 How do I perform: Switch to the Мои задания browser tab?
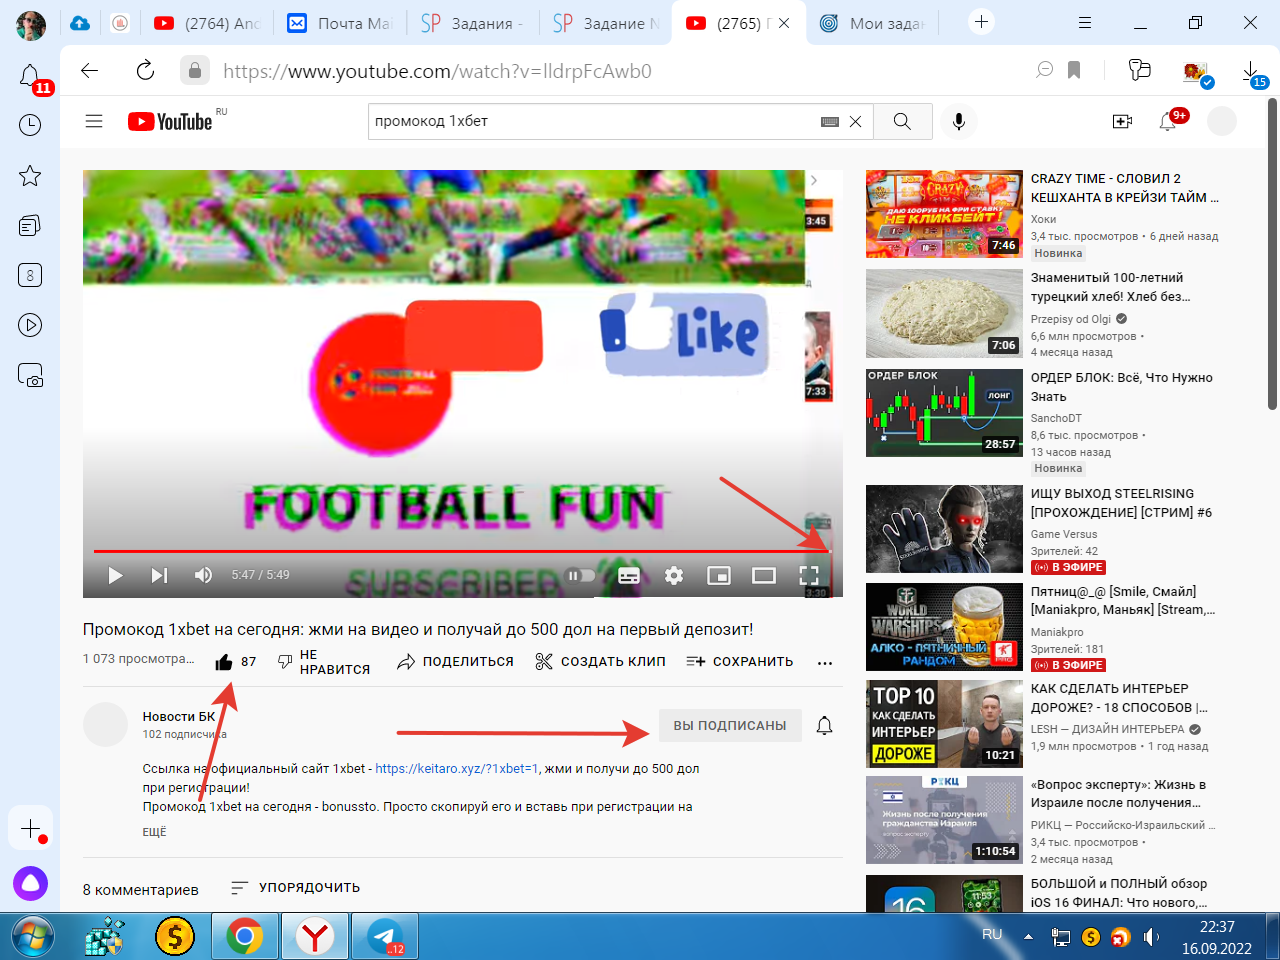click(x=872, y=23)
